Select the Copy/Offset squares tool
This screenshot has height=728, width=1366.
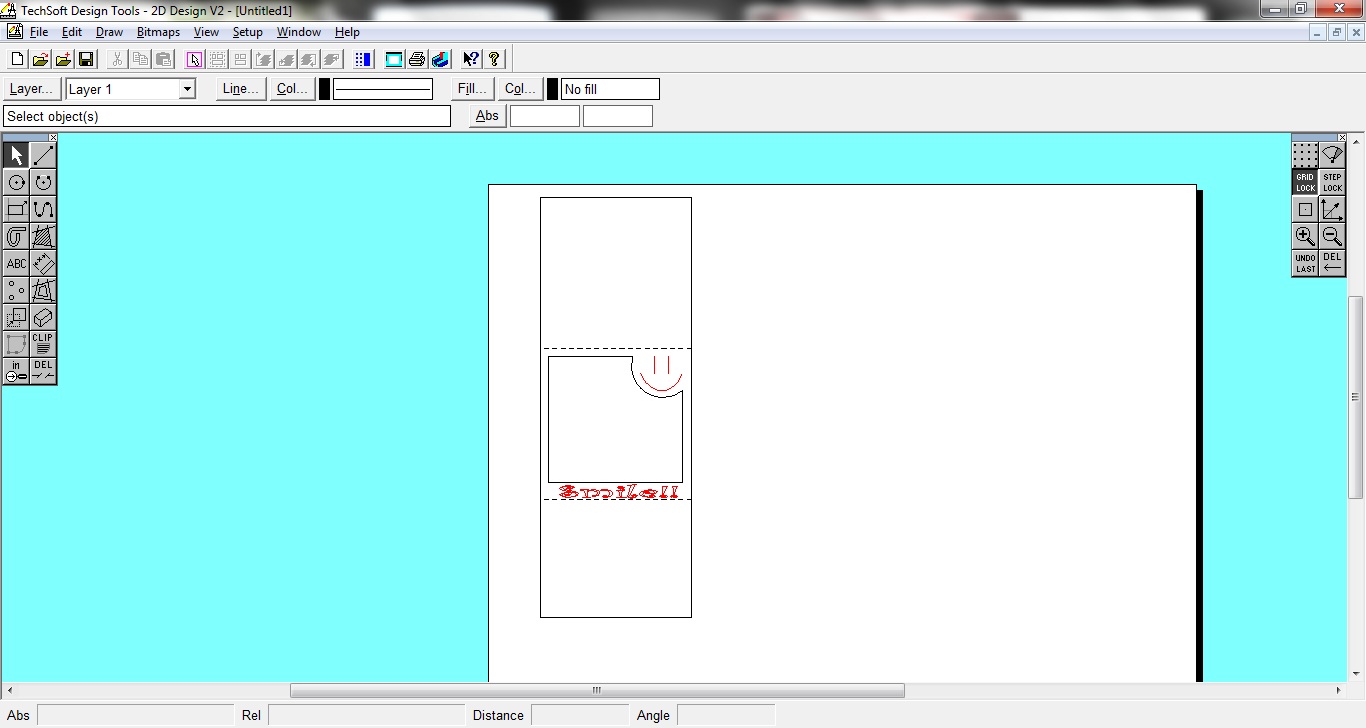[x=16, y=317]
